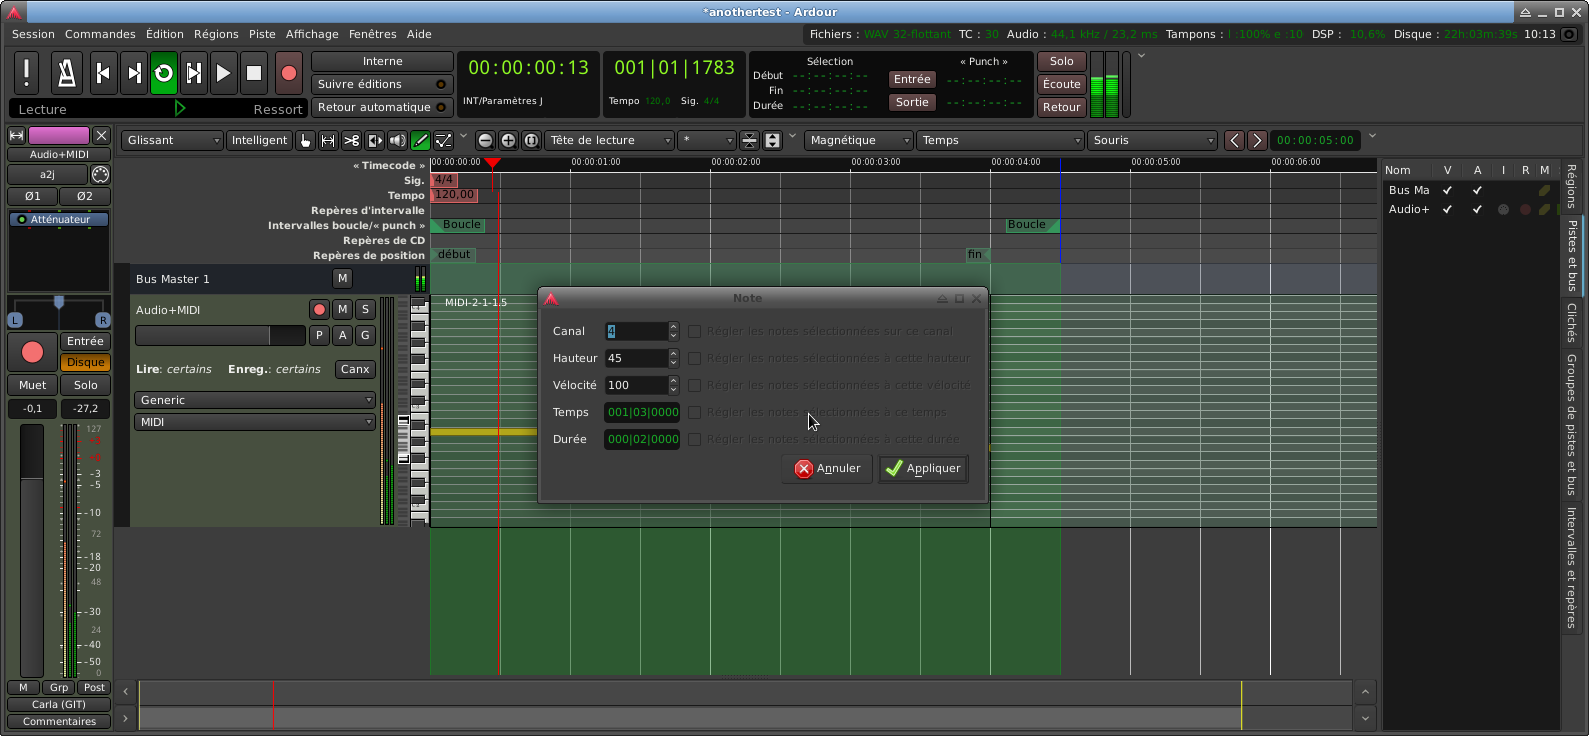This screenshot has height=736, width=1589.
Task: Open the Fenêtres menu
Action: 372,34
